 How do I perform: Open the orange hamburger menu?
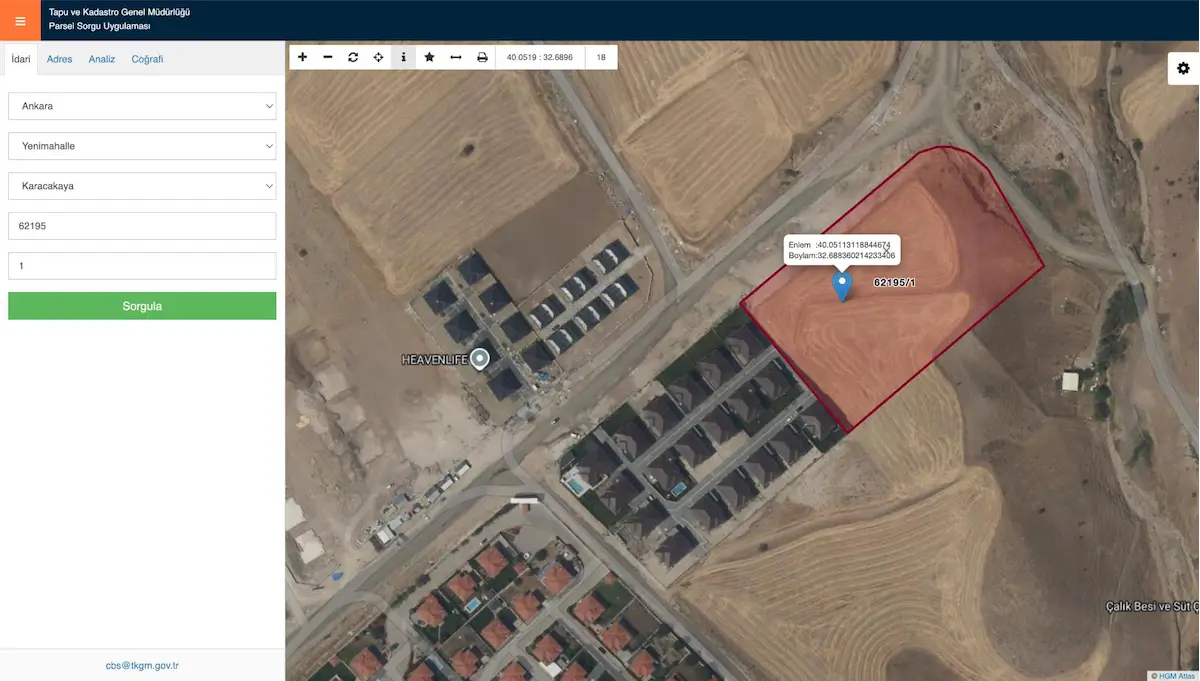20,20
